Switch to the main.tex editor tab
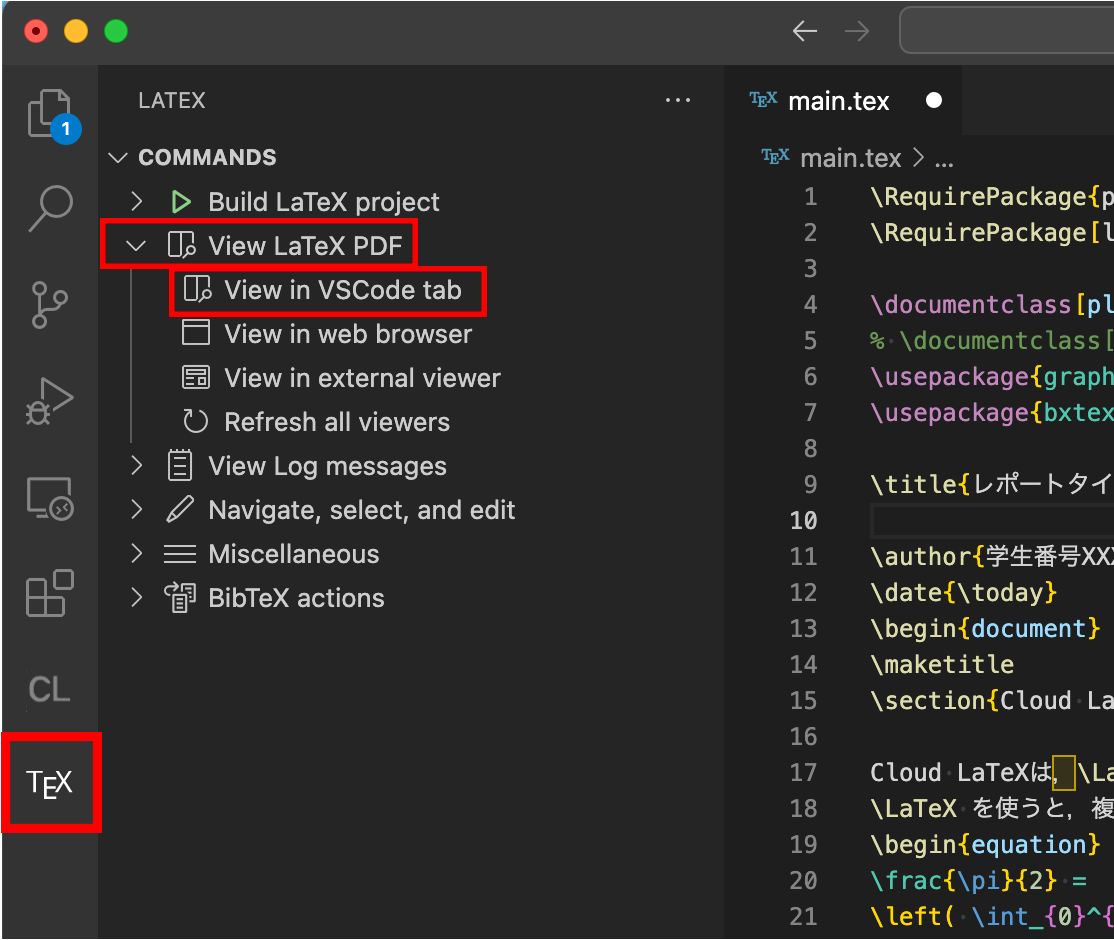This screenshot has height=940, width=1114. [838, 100]
